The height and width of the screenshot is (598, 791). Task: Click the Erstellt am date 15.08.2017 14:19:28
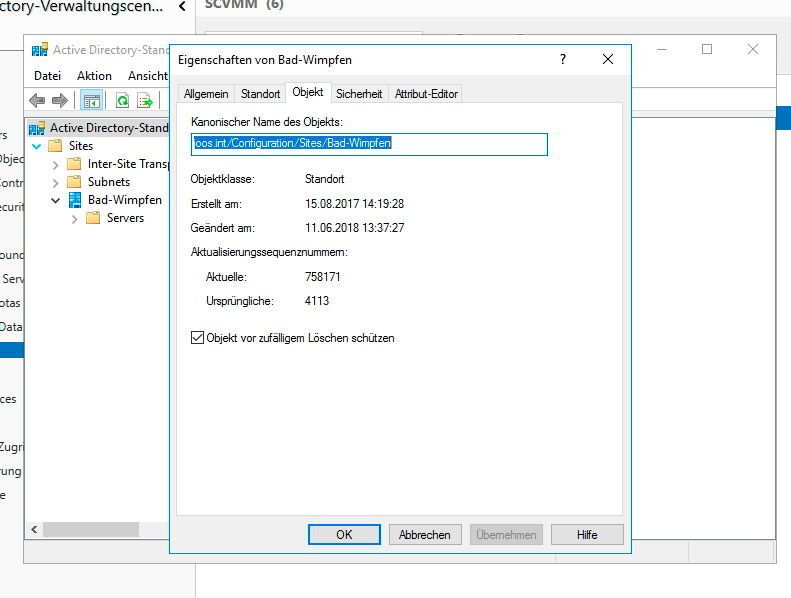[354, 204]
